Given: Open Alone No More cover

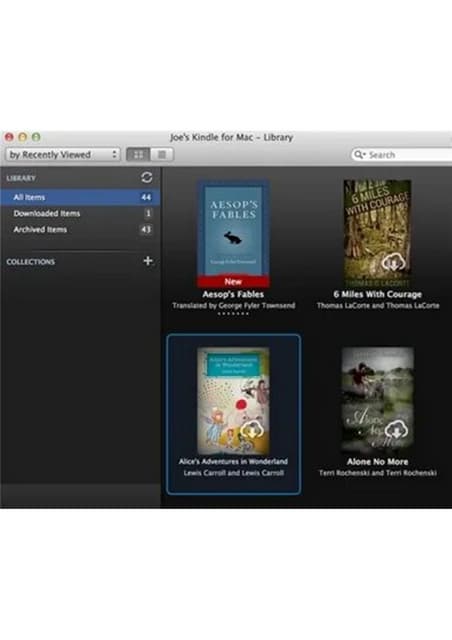Looking at the screenshot, I should point(377,400).
